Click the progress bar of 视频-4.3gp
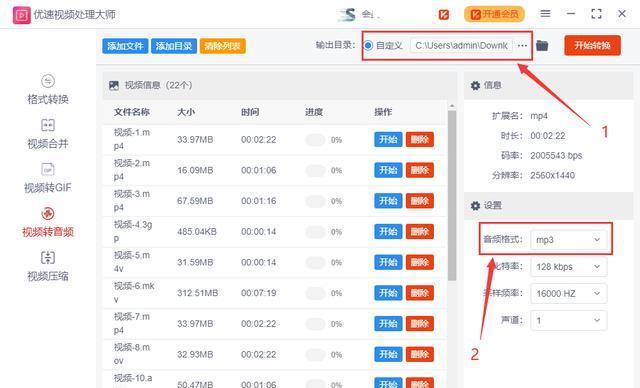This screenshot has height=388, width=640. 315,232
